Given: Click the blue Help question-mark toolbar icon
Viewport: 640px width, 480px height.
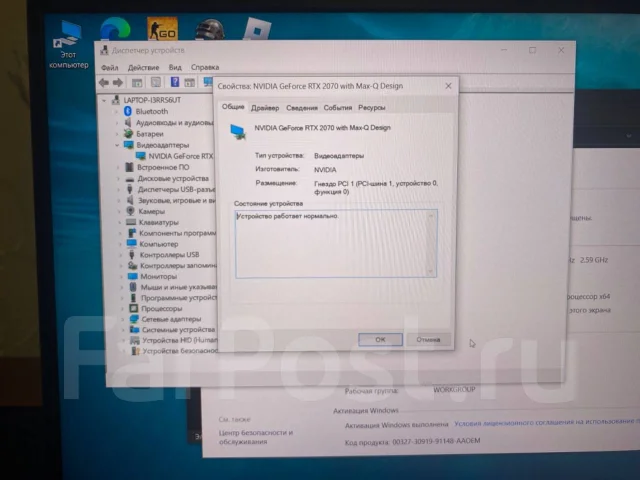Looking at the screenshot, I should 175,82.
